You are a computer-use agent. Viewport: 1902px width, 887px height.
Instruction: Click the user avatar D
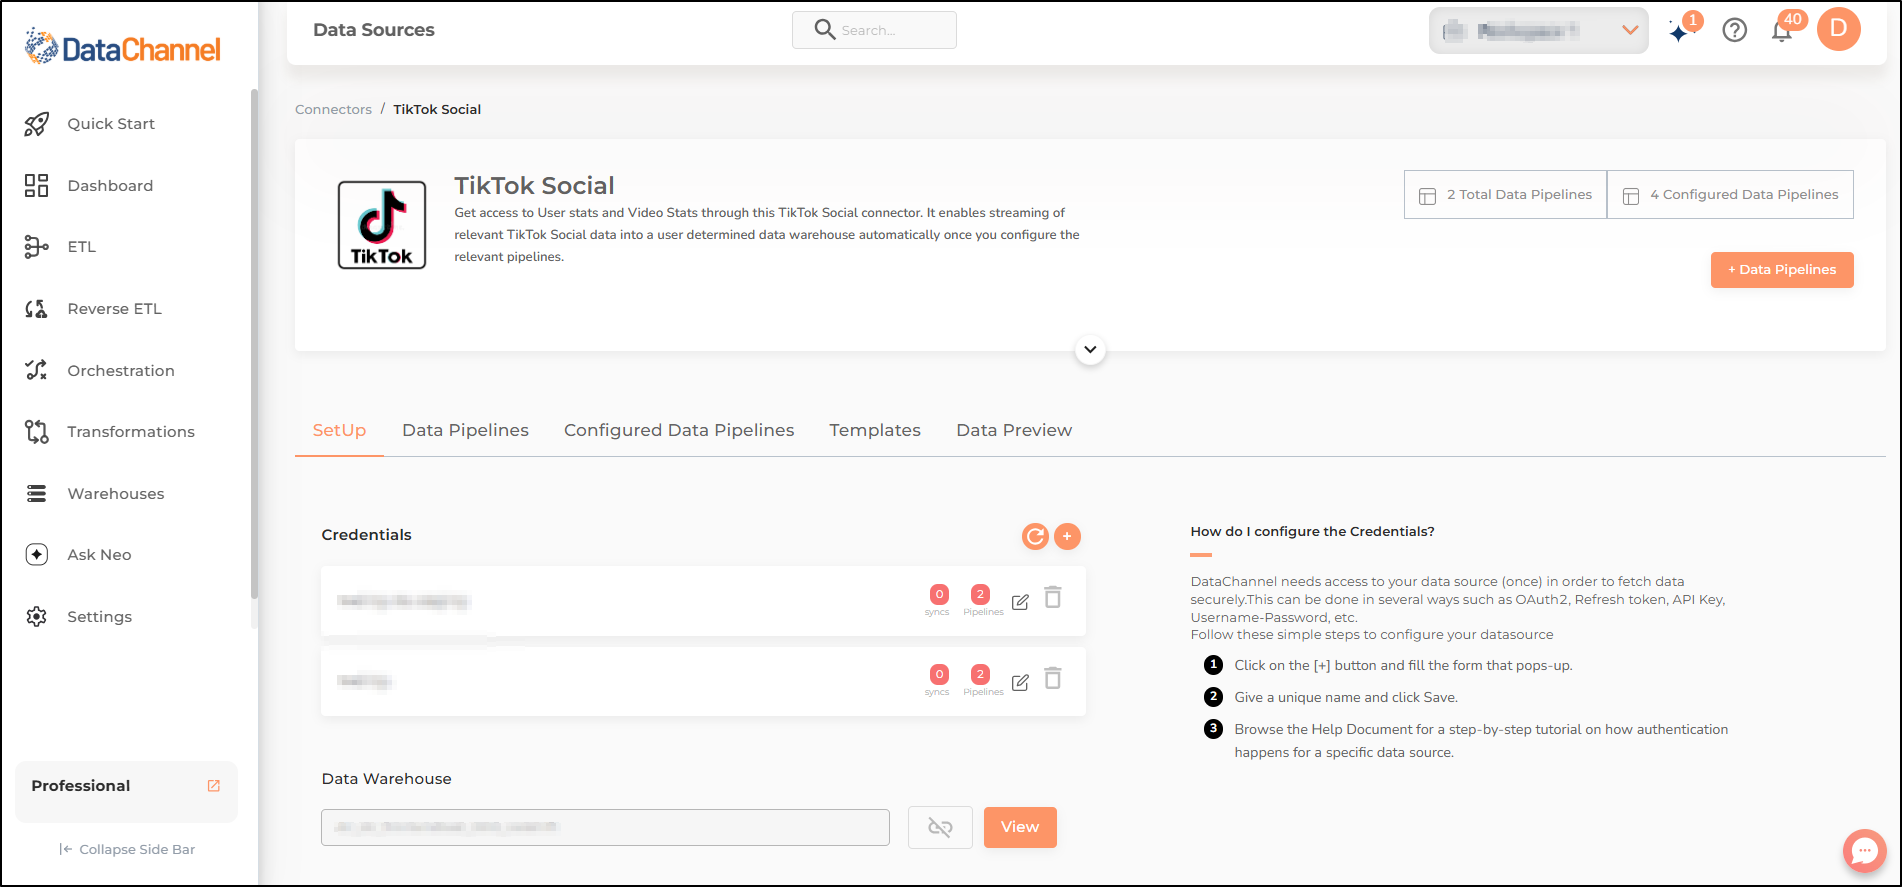coord(1839,29)
